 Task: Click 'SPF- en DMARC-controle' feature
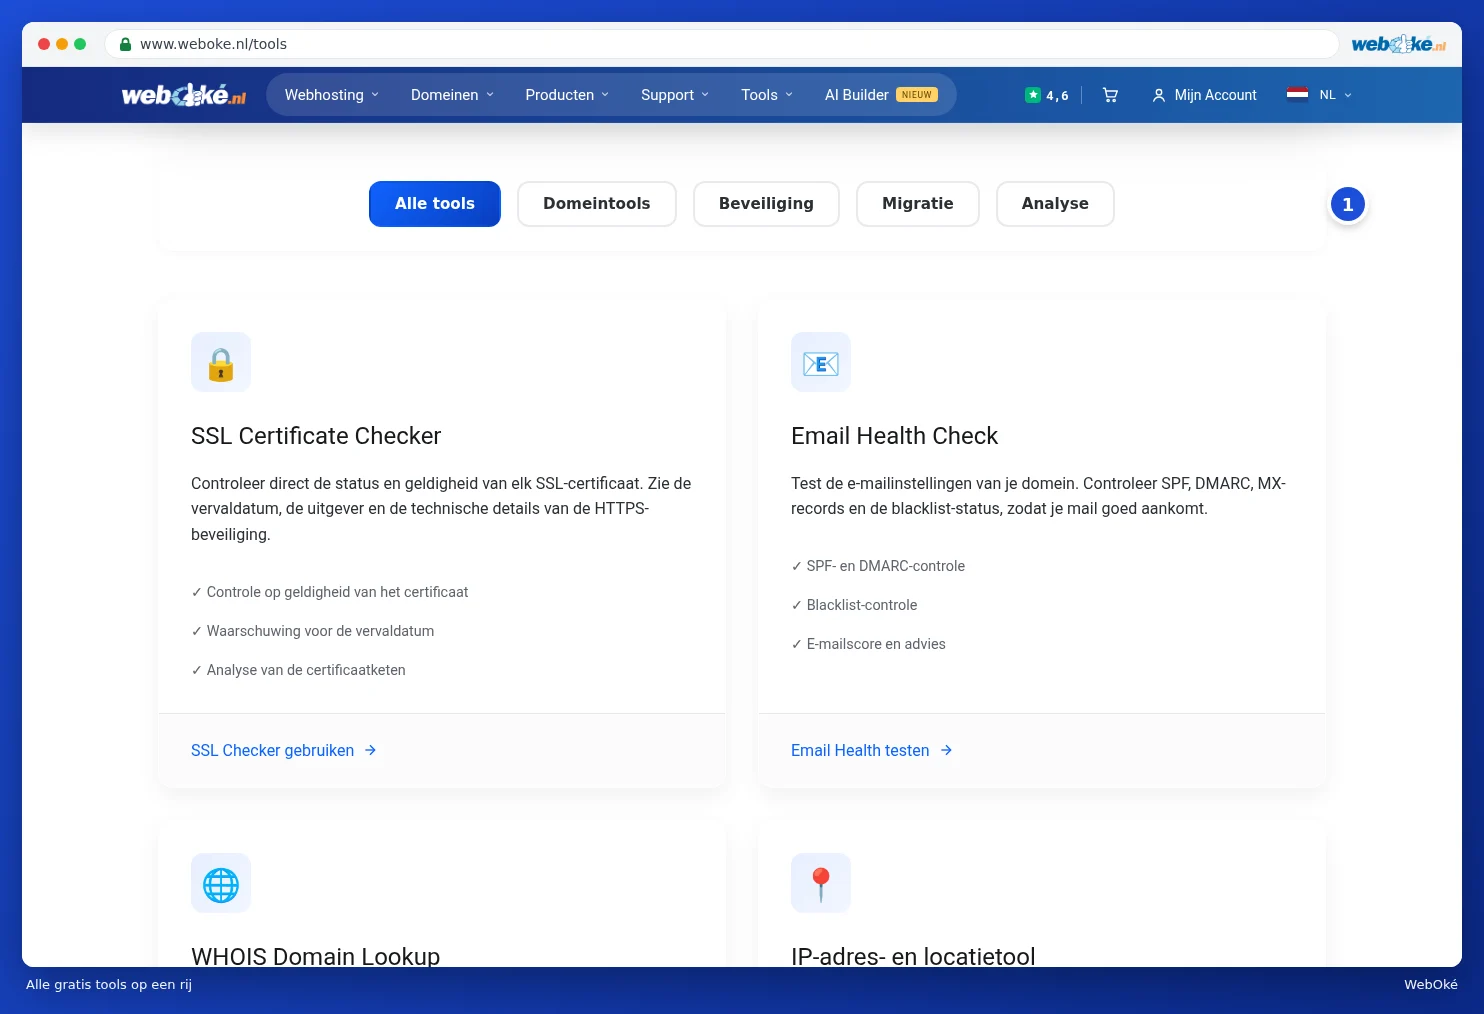886,566
